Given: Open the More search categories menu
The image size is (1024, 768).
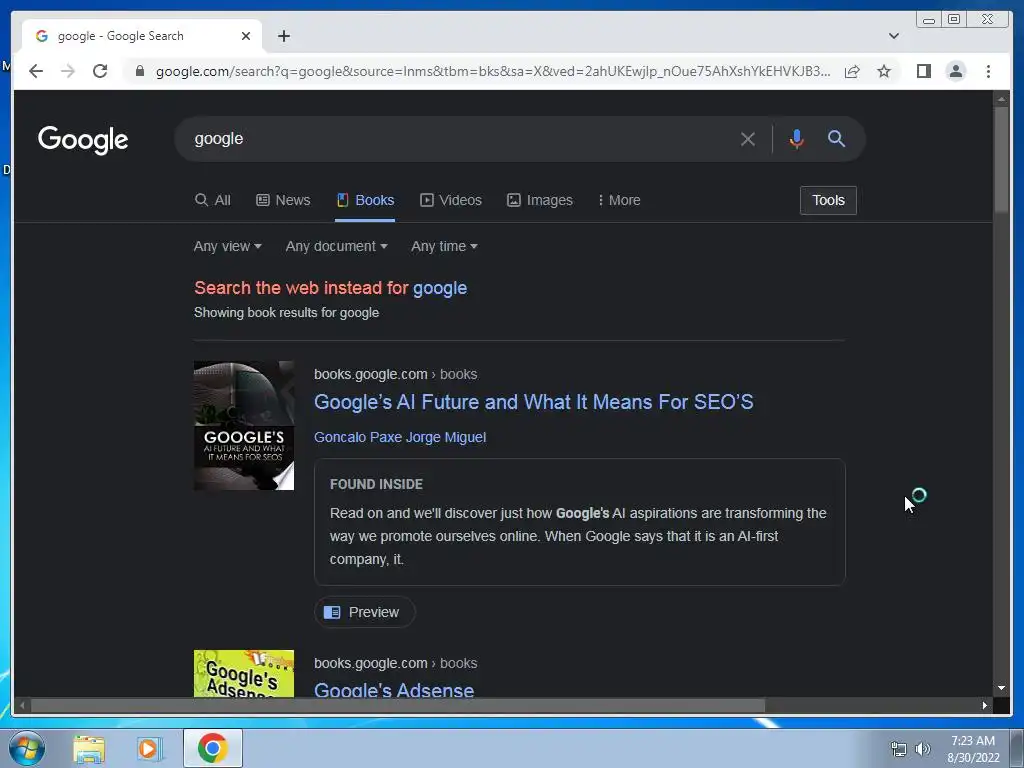Looking at the screenshot, I should click(619, 200).
